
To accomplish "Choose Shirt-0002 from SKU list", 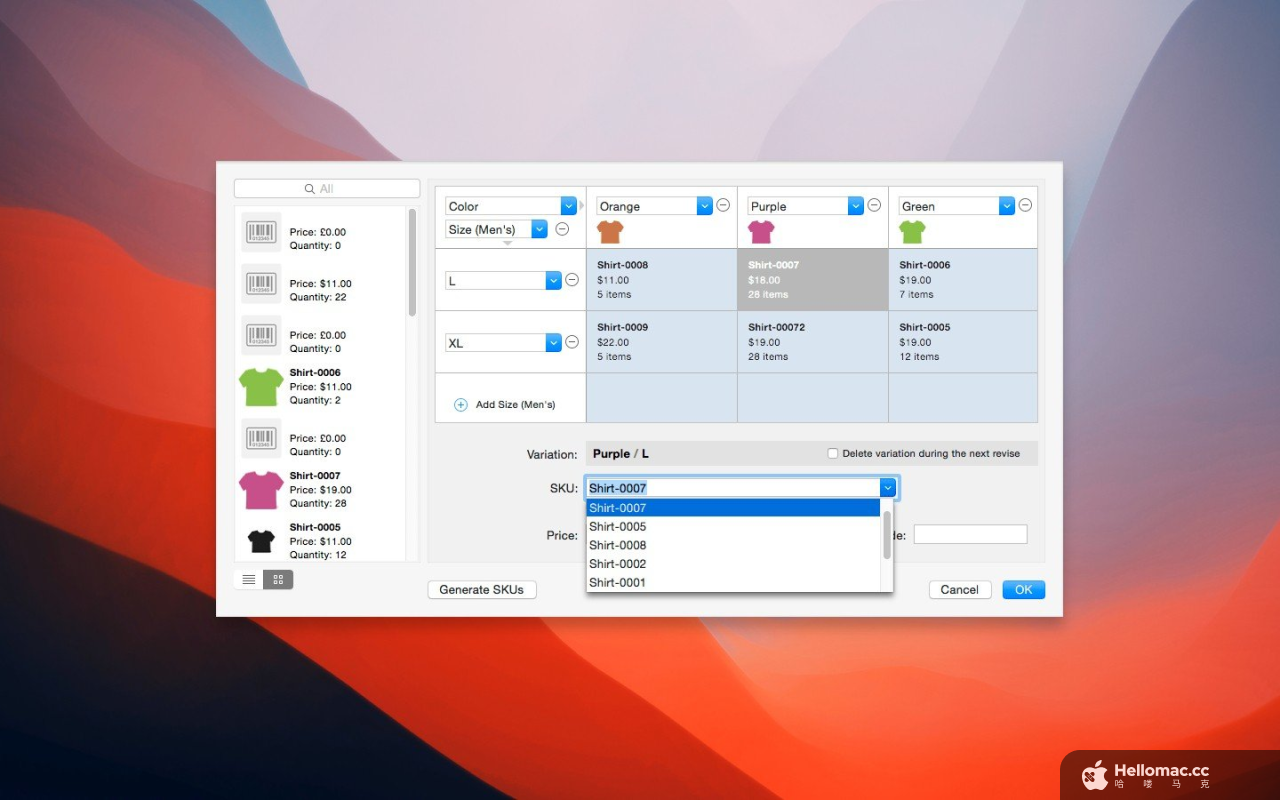I will [x=733, y=563].
